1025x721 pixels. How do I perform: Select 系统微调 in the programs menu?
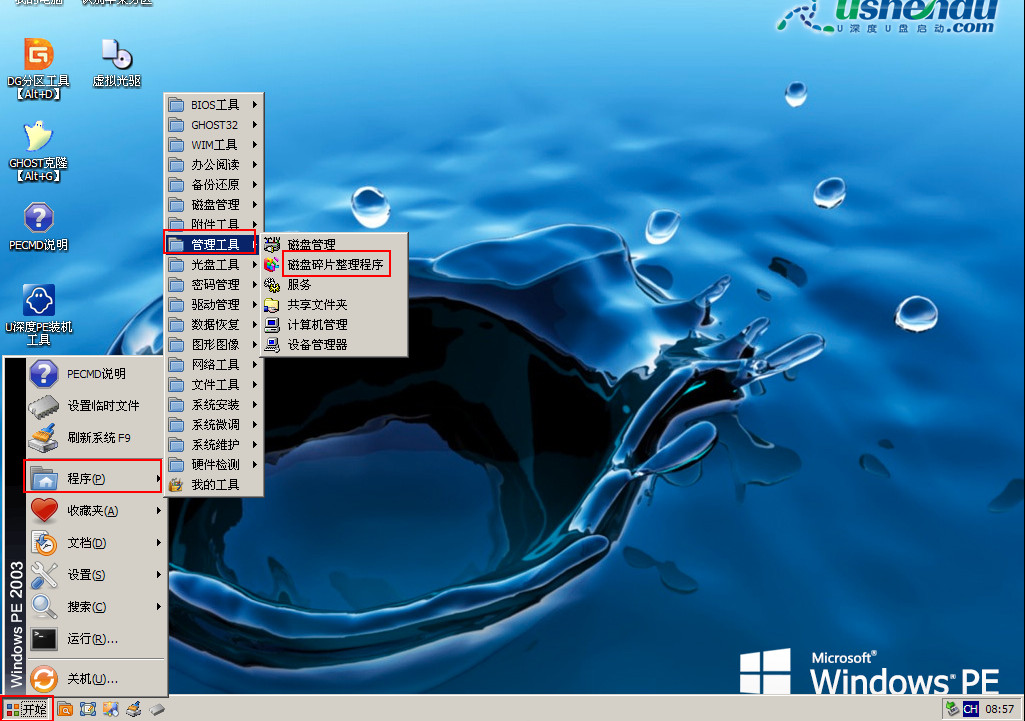(x=213, y=425)
